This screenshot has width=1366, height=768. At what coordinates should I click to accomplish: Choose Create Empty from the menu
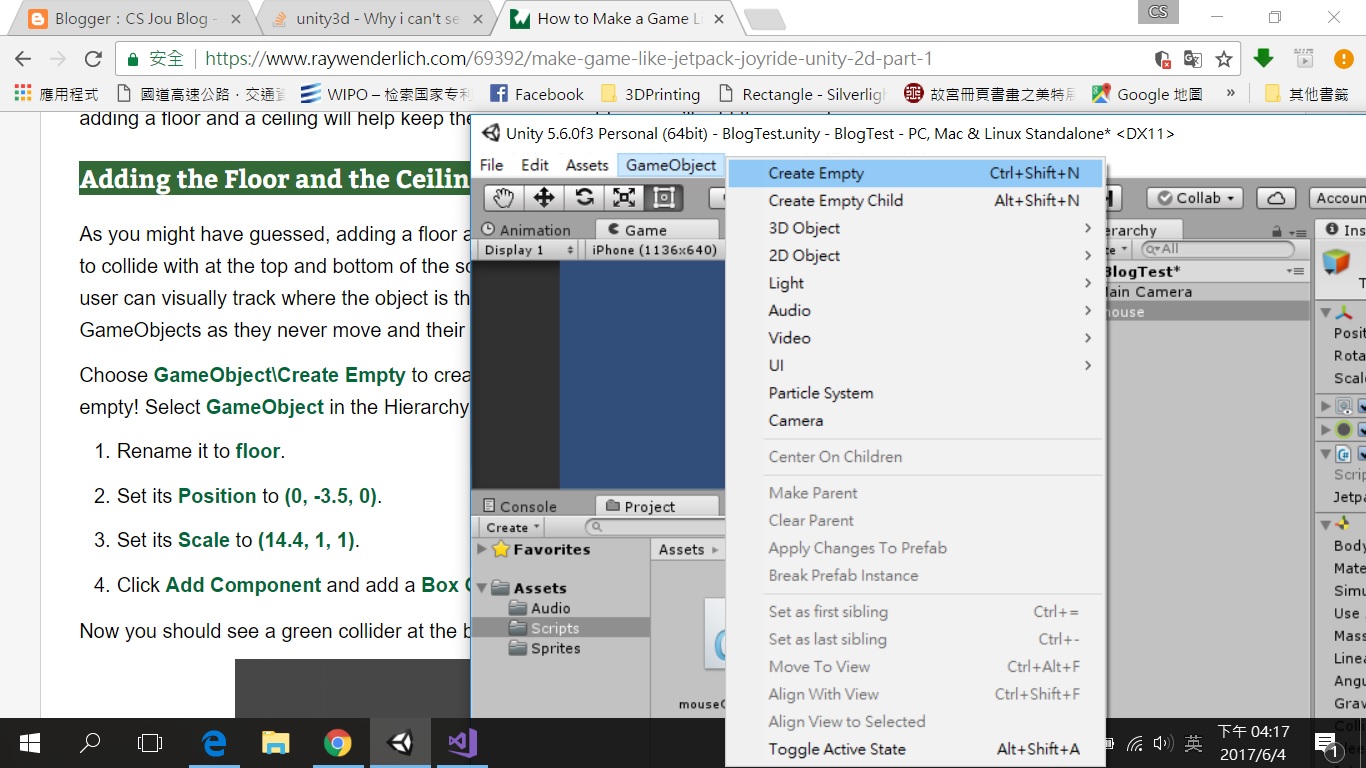click(x=915, y=173)
